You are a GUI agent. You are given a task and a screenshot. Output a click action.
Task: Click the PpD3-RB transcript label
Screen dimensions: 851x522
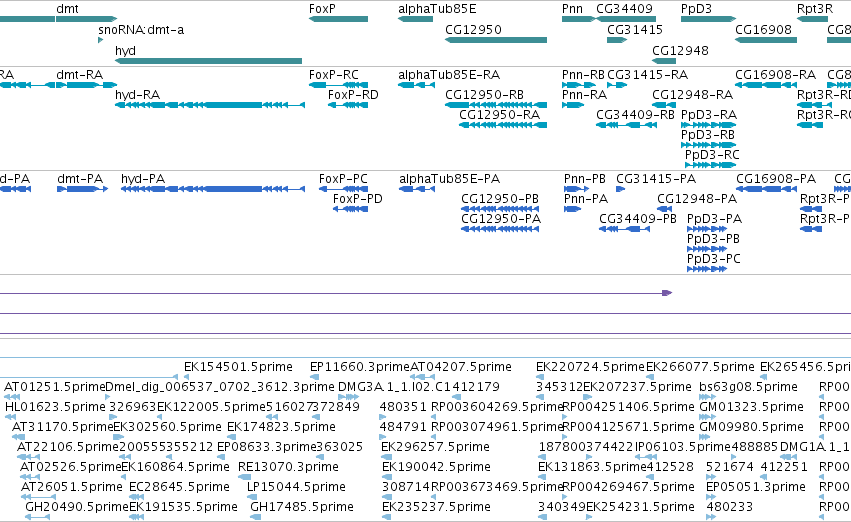click(708, 135)
